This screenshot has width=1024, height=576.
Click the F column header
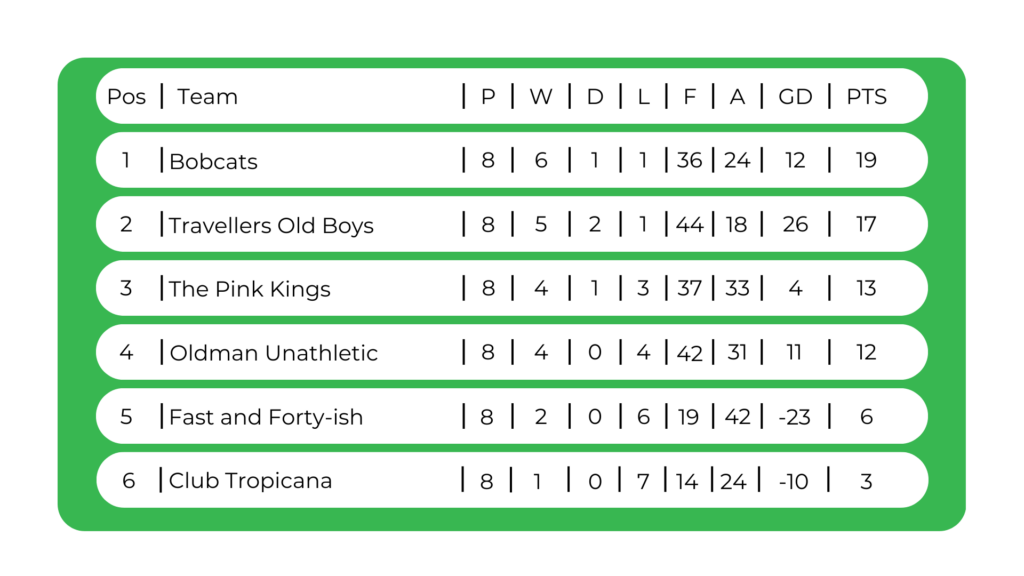click(x=689, y=97)
